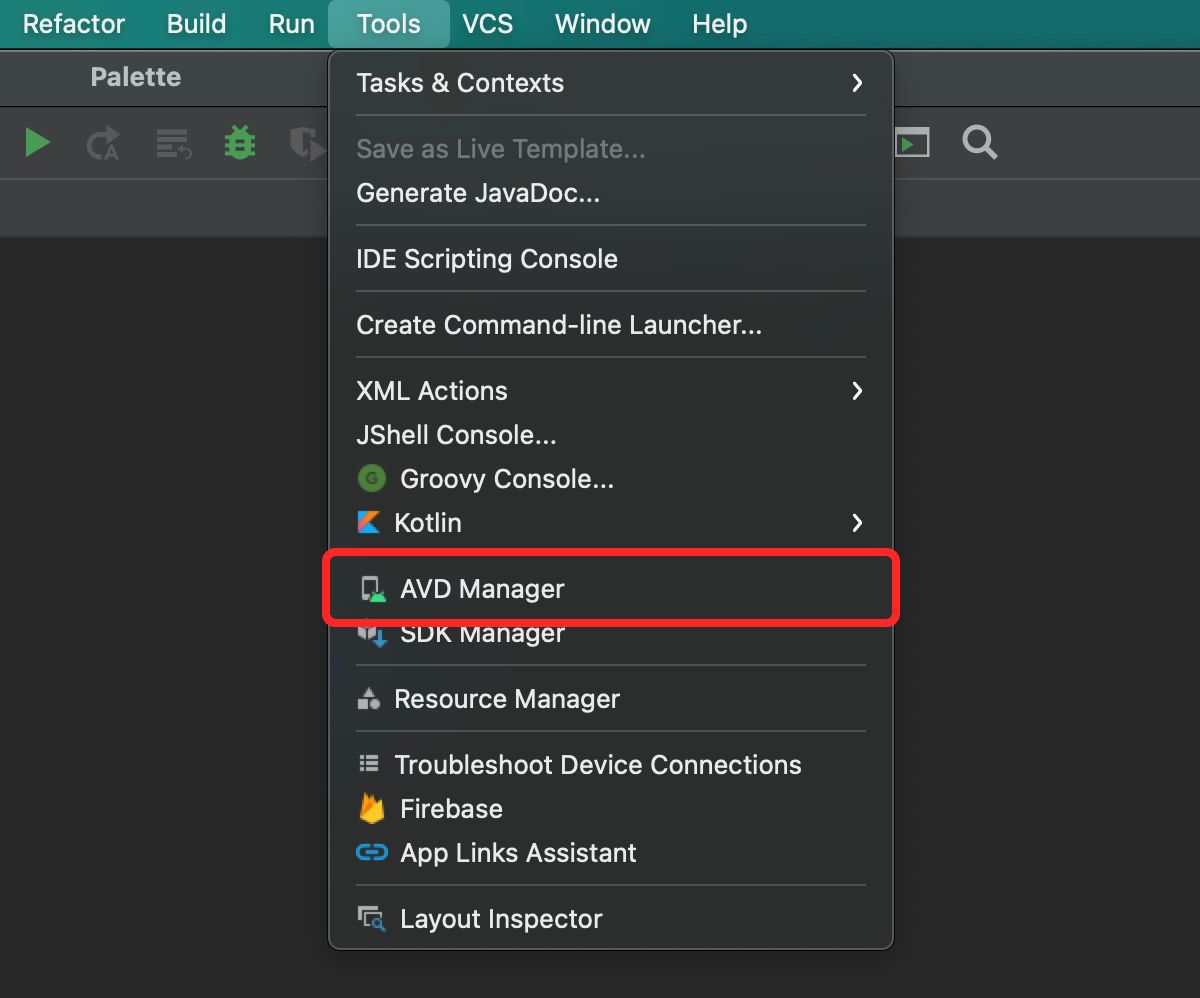Click the window-with-play icon beside the search icon
Viewport: 1200px width, 998px height.
(x=911, y=142)
